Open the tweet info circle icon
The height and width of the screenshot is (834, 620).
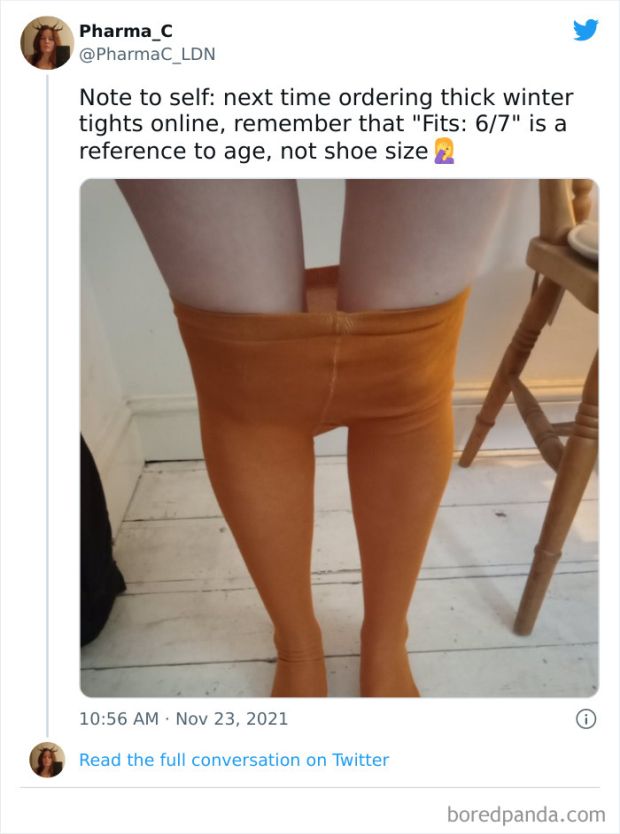(586, 719)
